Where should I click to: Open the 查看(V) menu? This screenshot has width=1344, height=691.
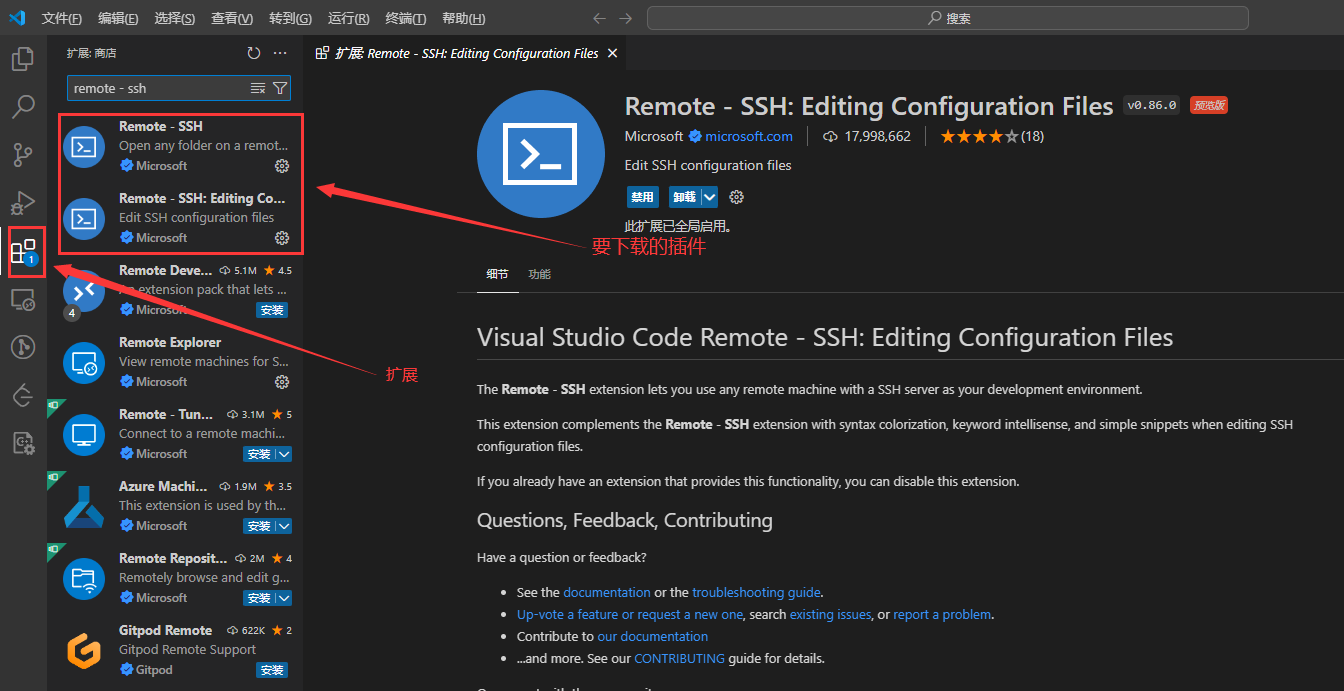(x=232, y=19)
